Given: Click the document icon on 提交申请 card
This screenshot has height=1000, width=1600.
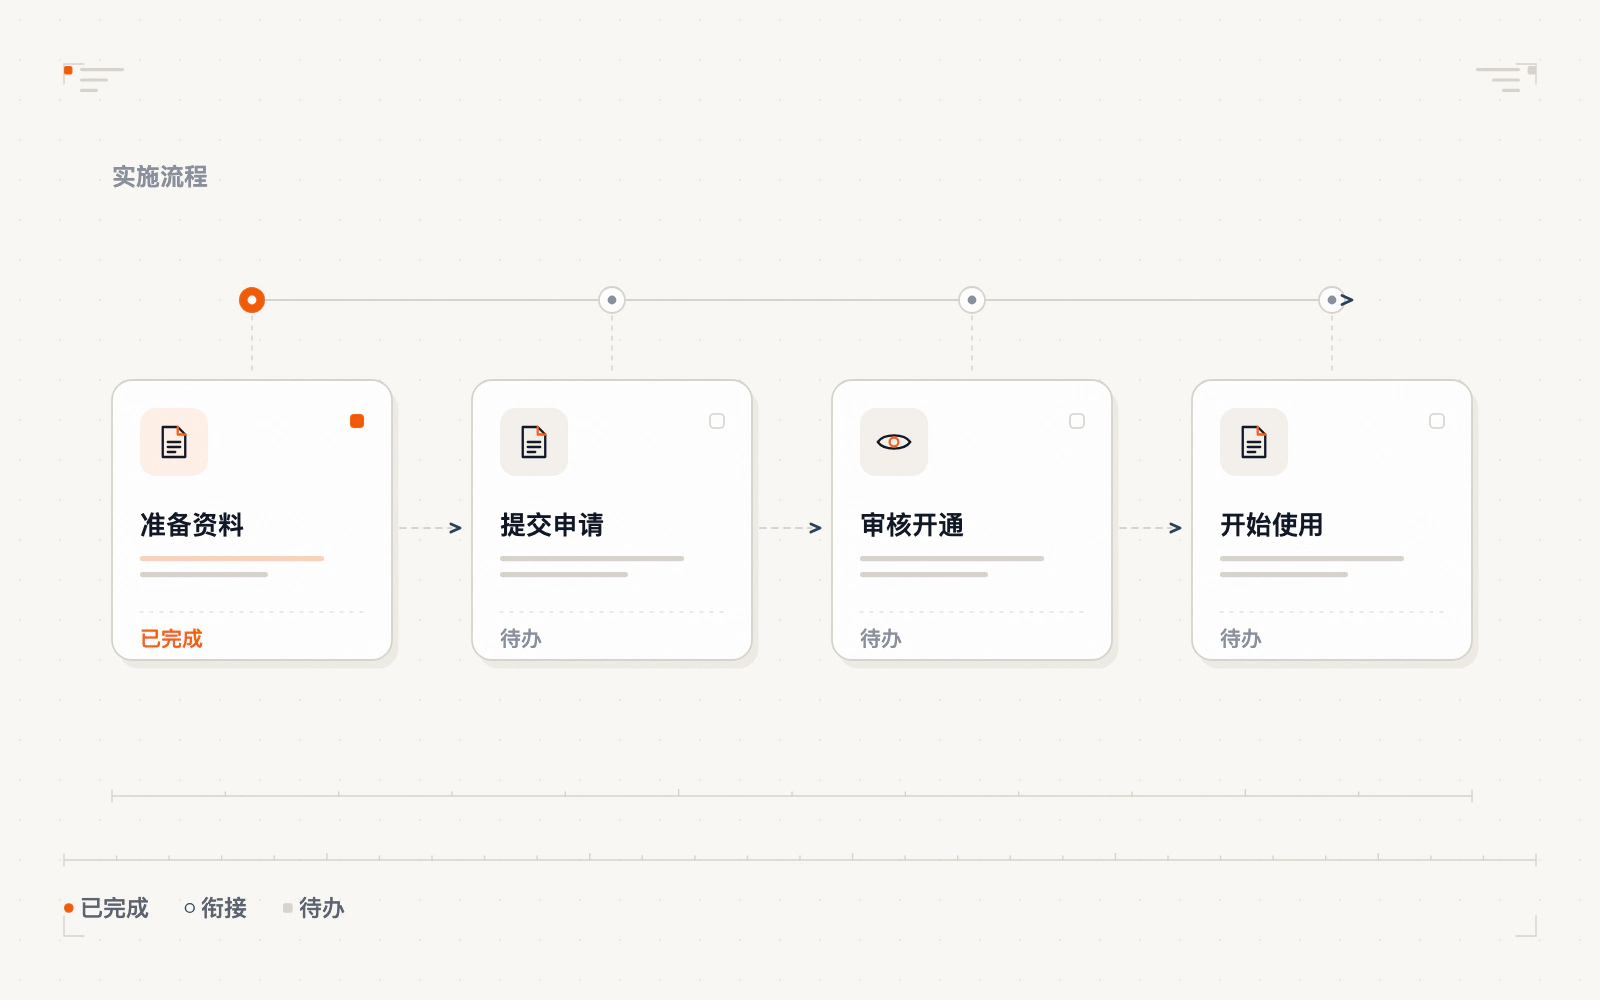Looking at the screenshot, I should click(x=534, y=442).
